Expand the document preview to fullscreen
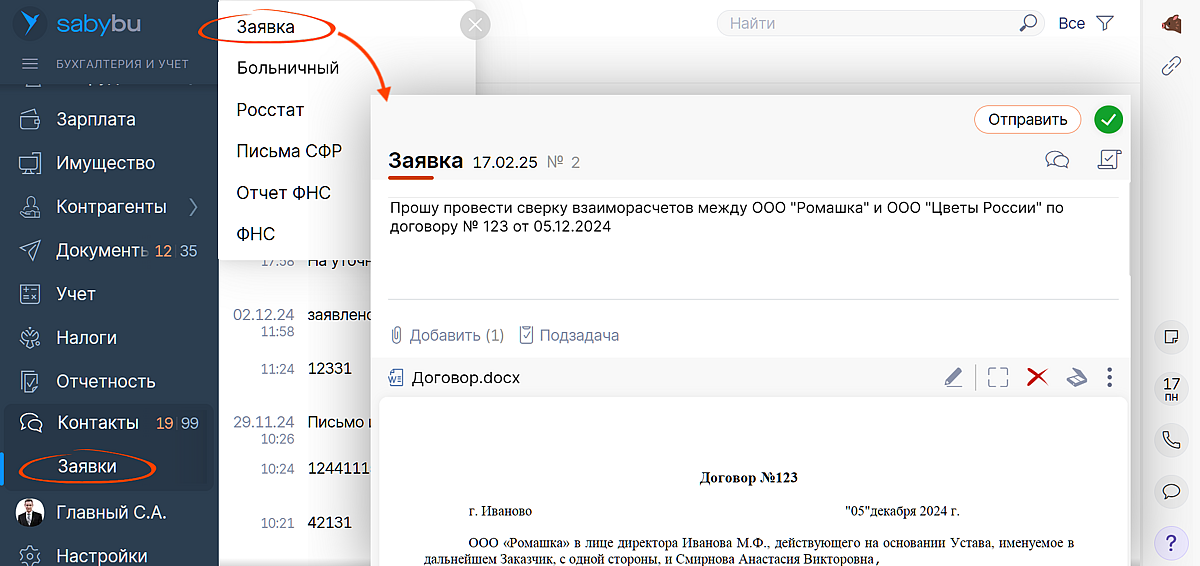The width and height of the screenshot is (1200, 566). pos(997,377)
